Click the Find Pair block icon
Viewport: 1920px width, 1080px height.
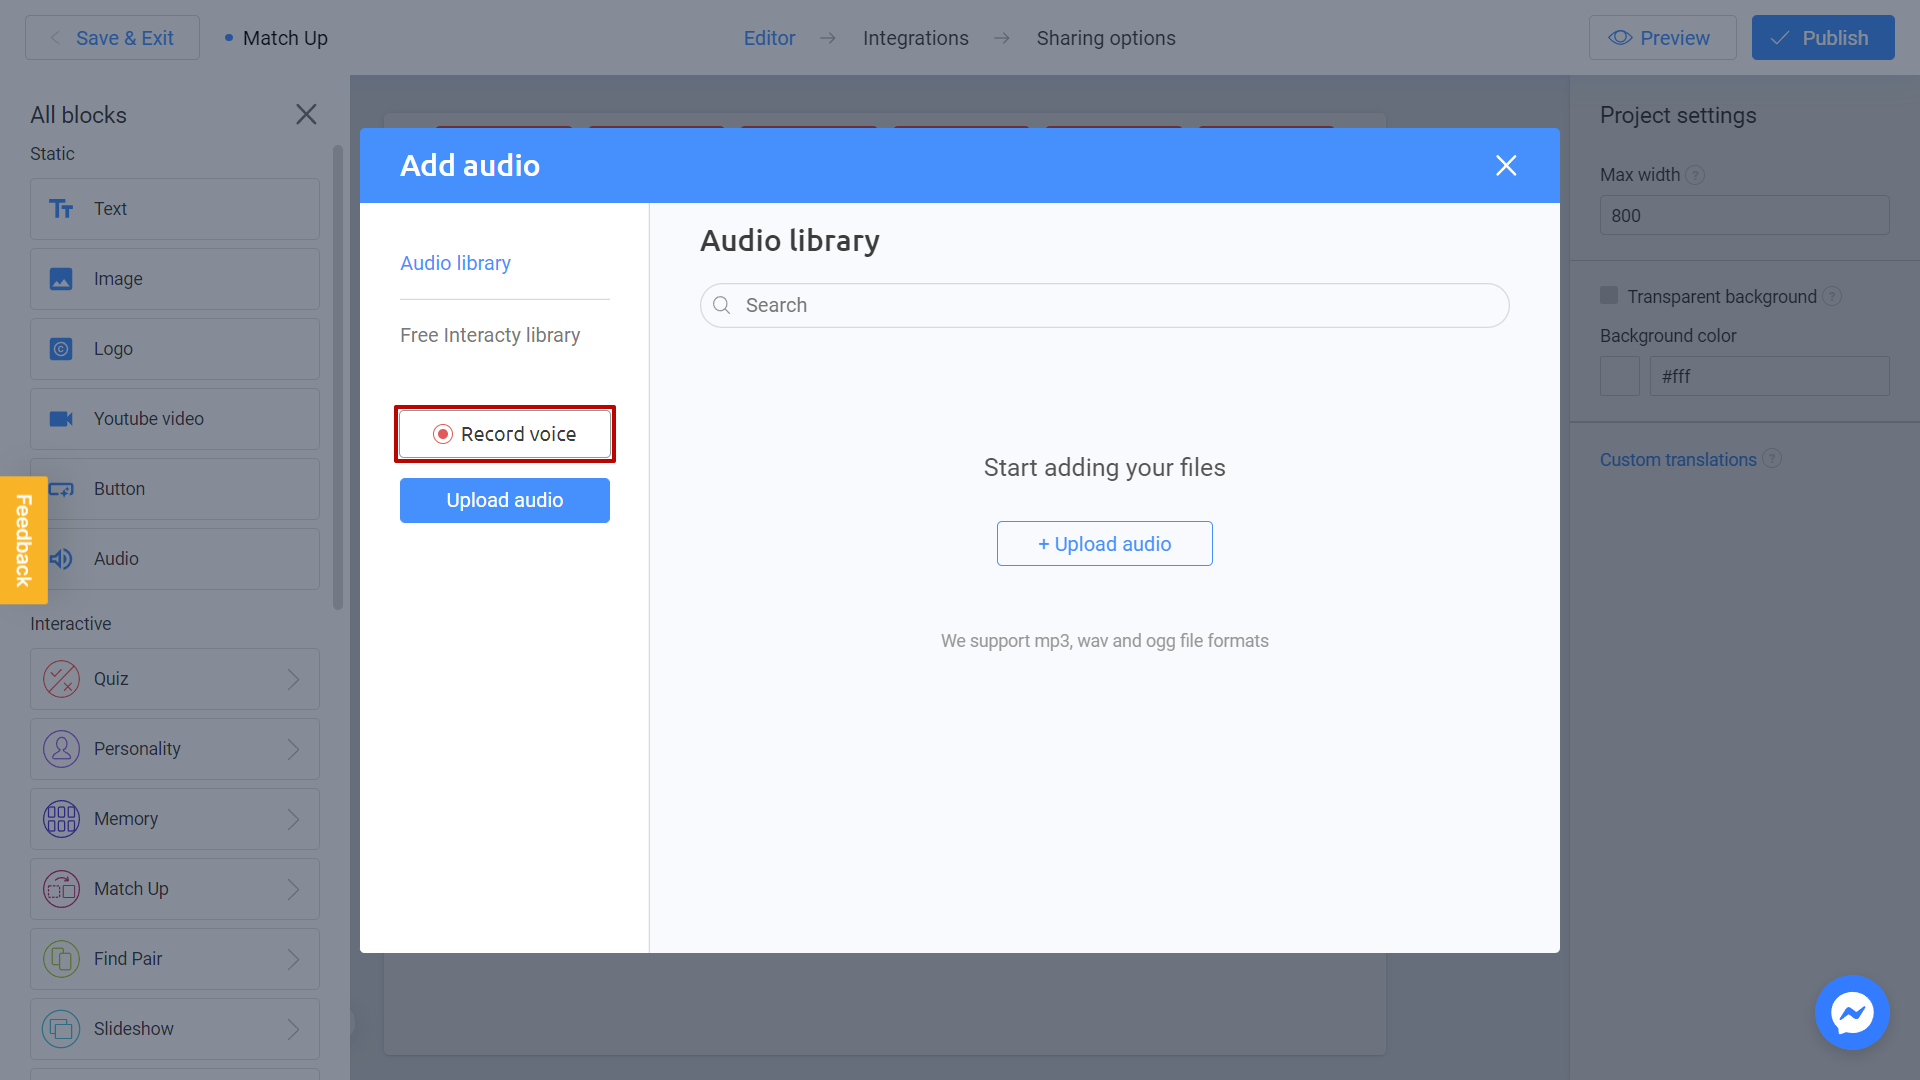(61, 959)
